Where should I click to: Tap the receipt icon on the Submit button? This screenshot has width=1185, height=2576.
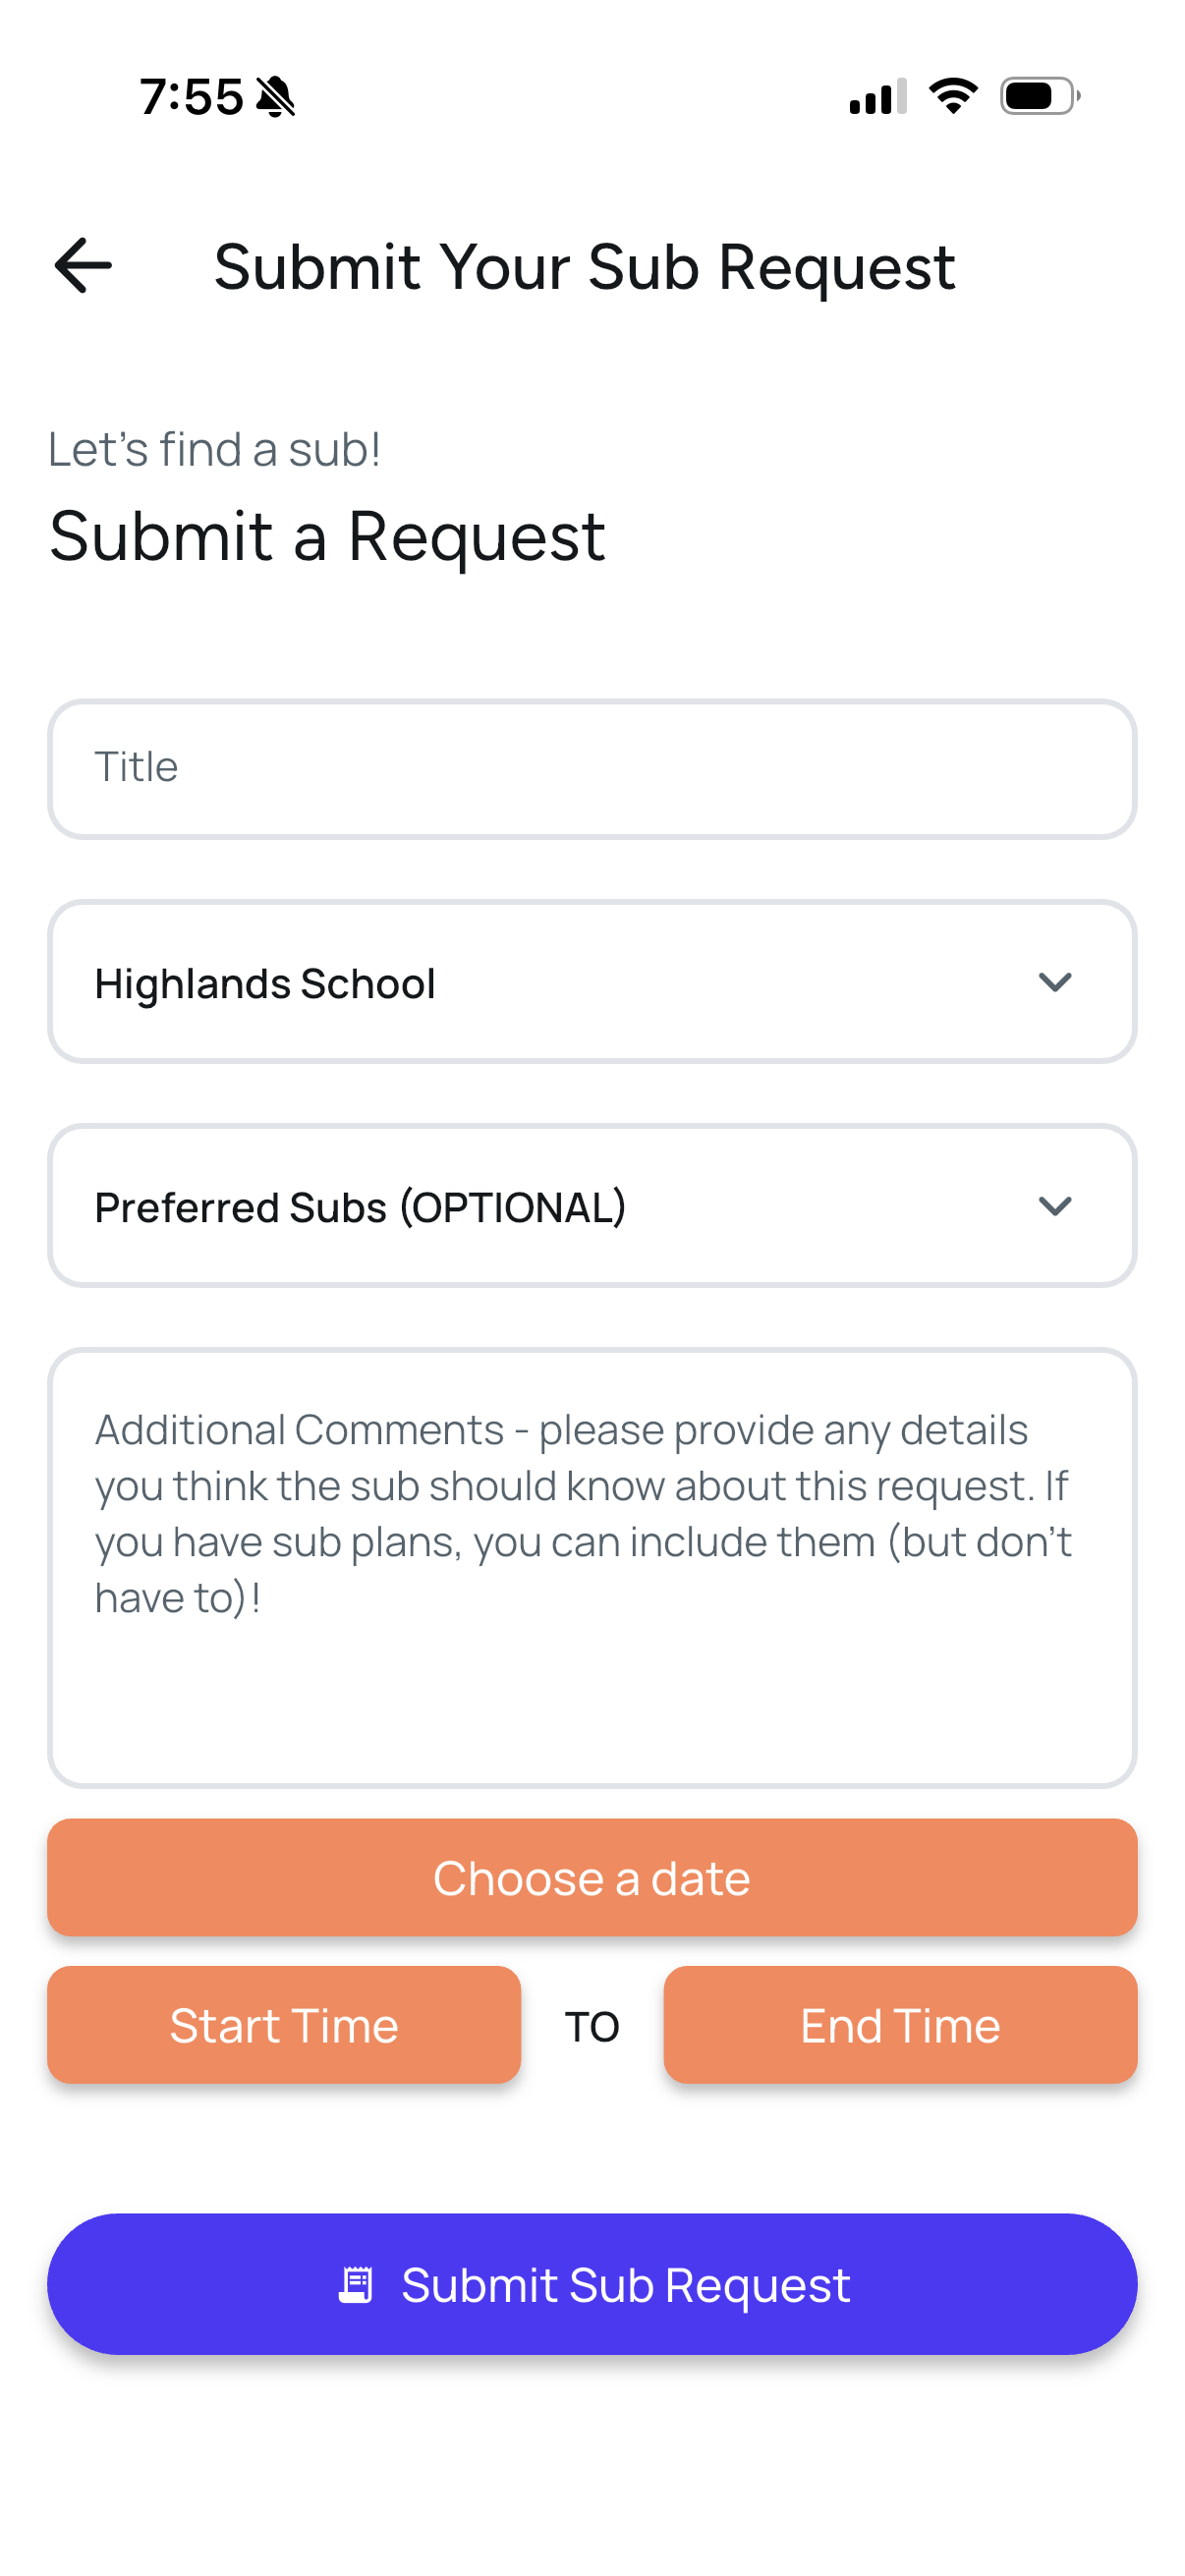357,2285
